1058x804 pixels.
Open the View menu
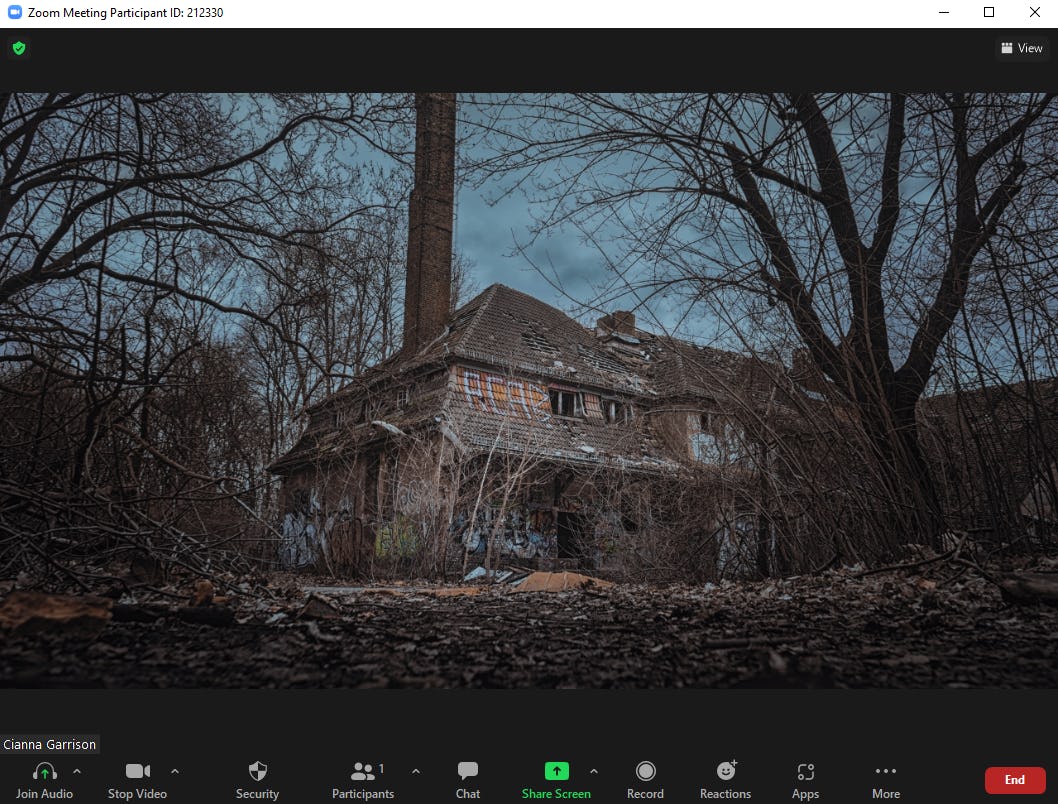pyautogui.click(x=1021, y=47)
